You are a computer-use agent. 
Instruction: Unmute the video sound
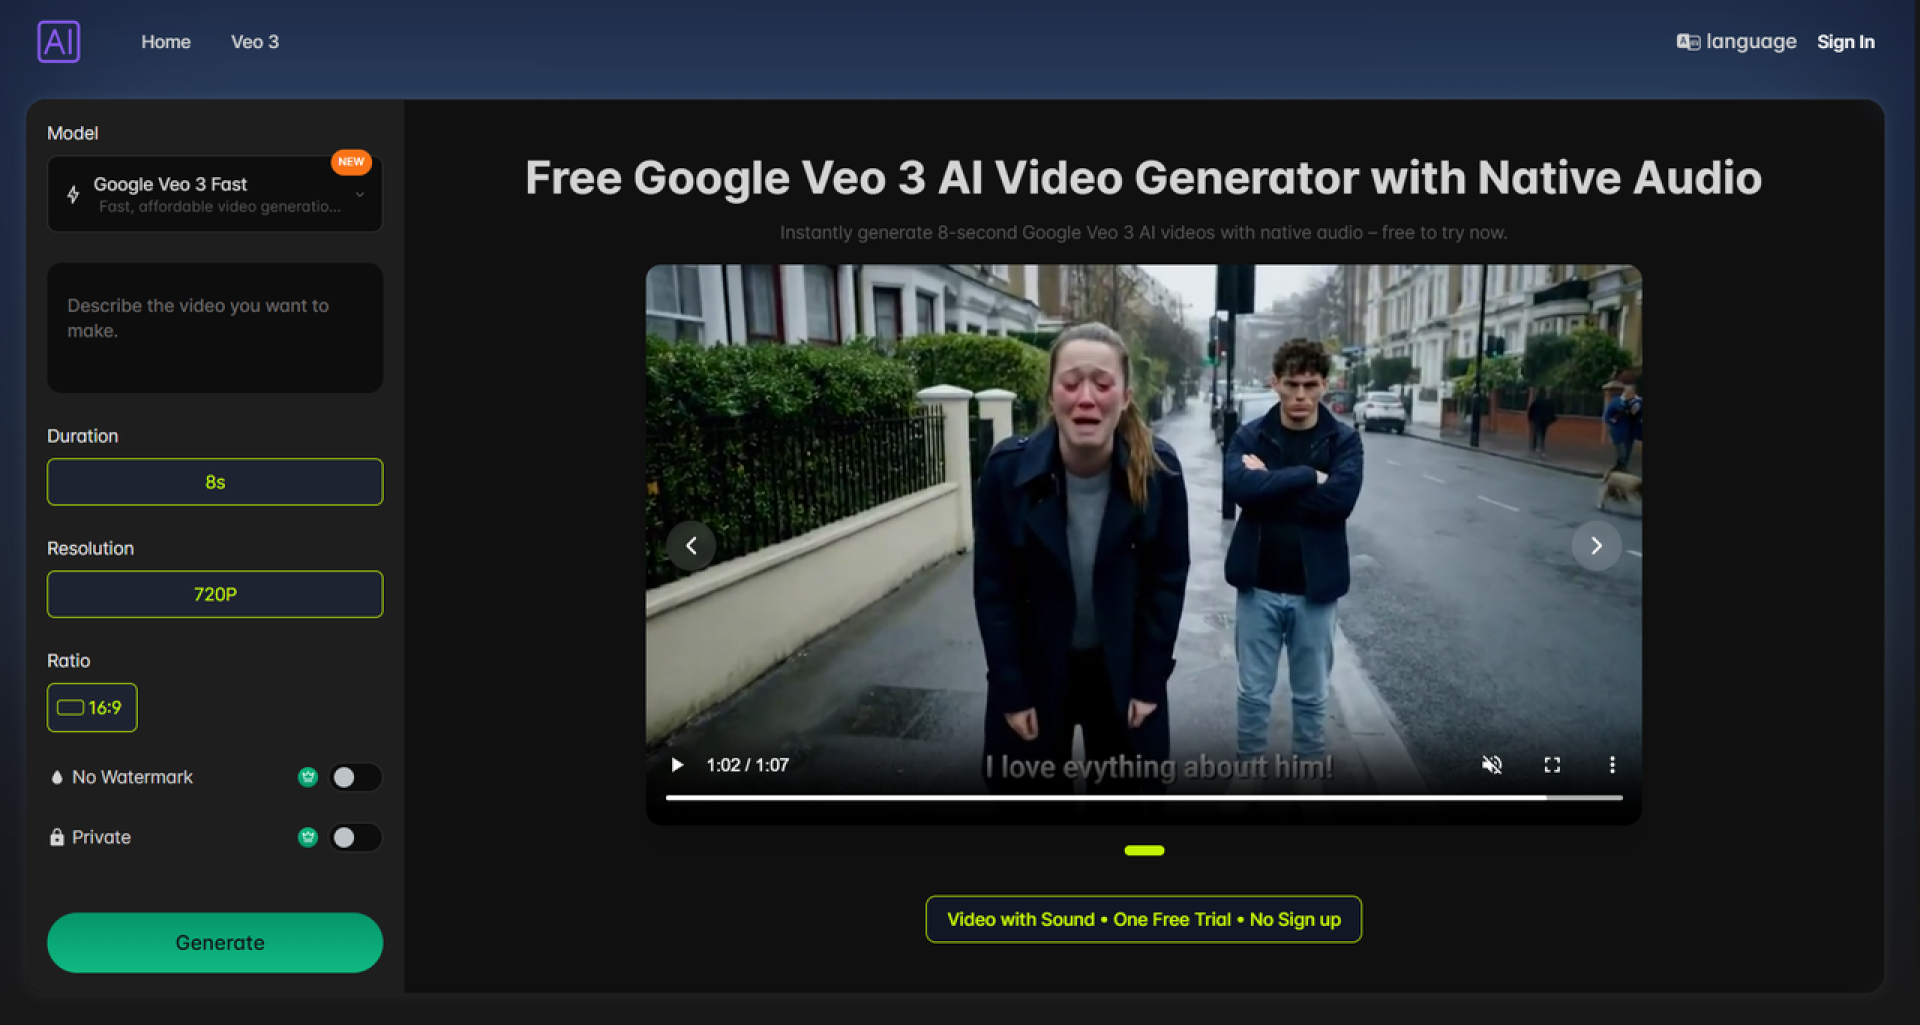(1491, 765)
